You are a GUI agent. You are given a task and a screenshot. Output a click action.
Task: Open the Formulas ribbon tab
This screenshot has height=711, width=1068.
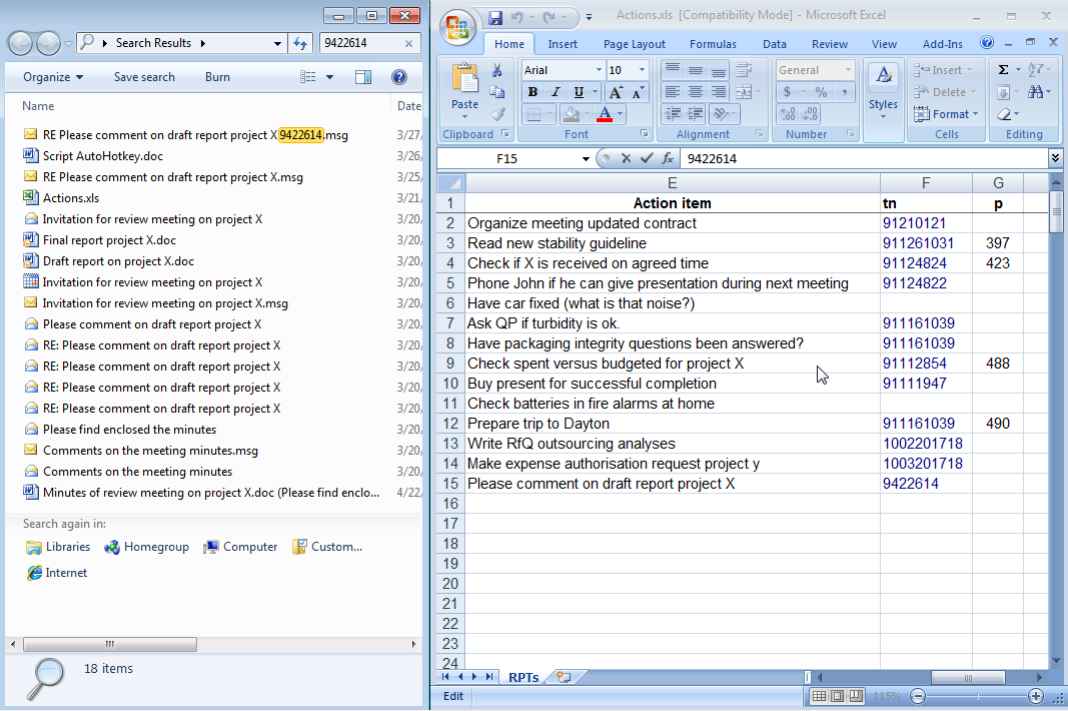point(712,44)
